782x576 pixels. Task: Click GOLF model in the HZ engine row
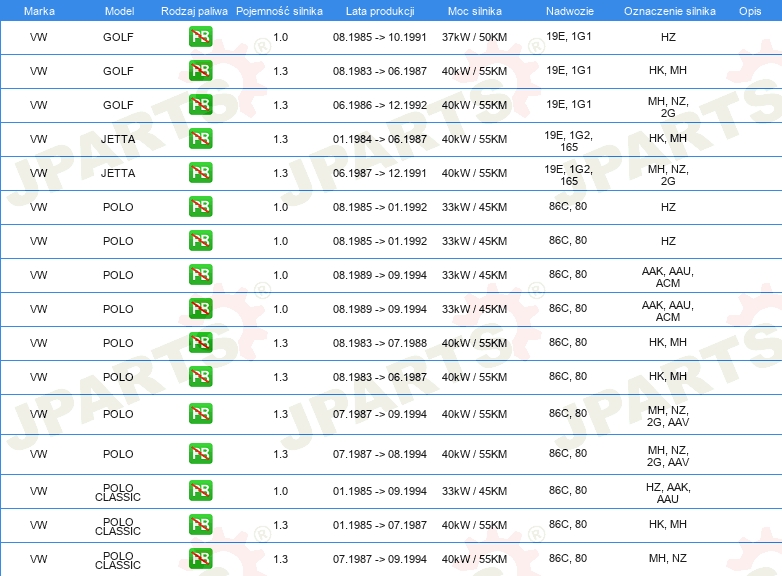point(118,37)
